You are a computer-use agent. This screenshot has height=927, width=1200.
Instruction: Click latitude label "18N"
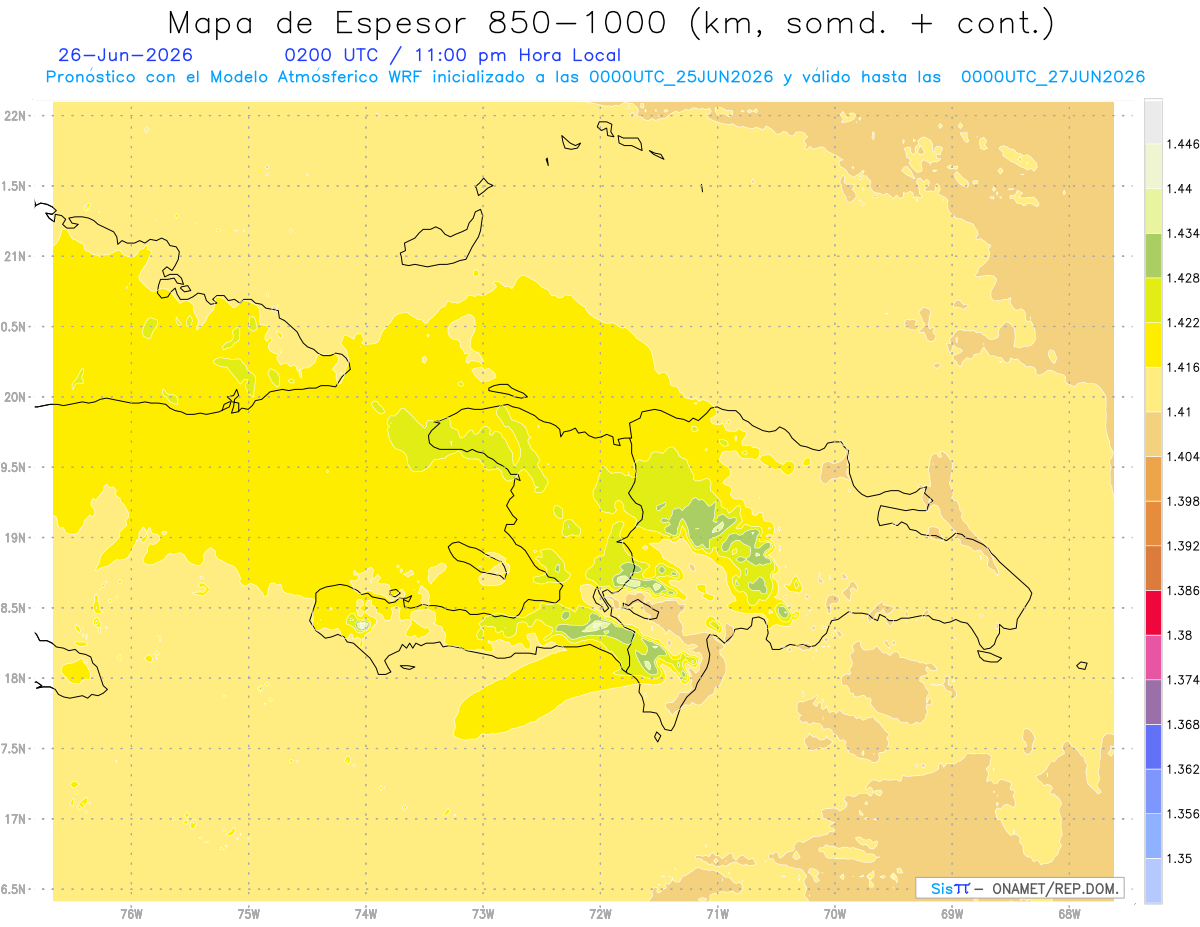point(15,679)
